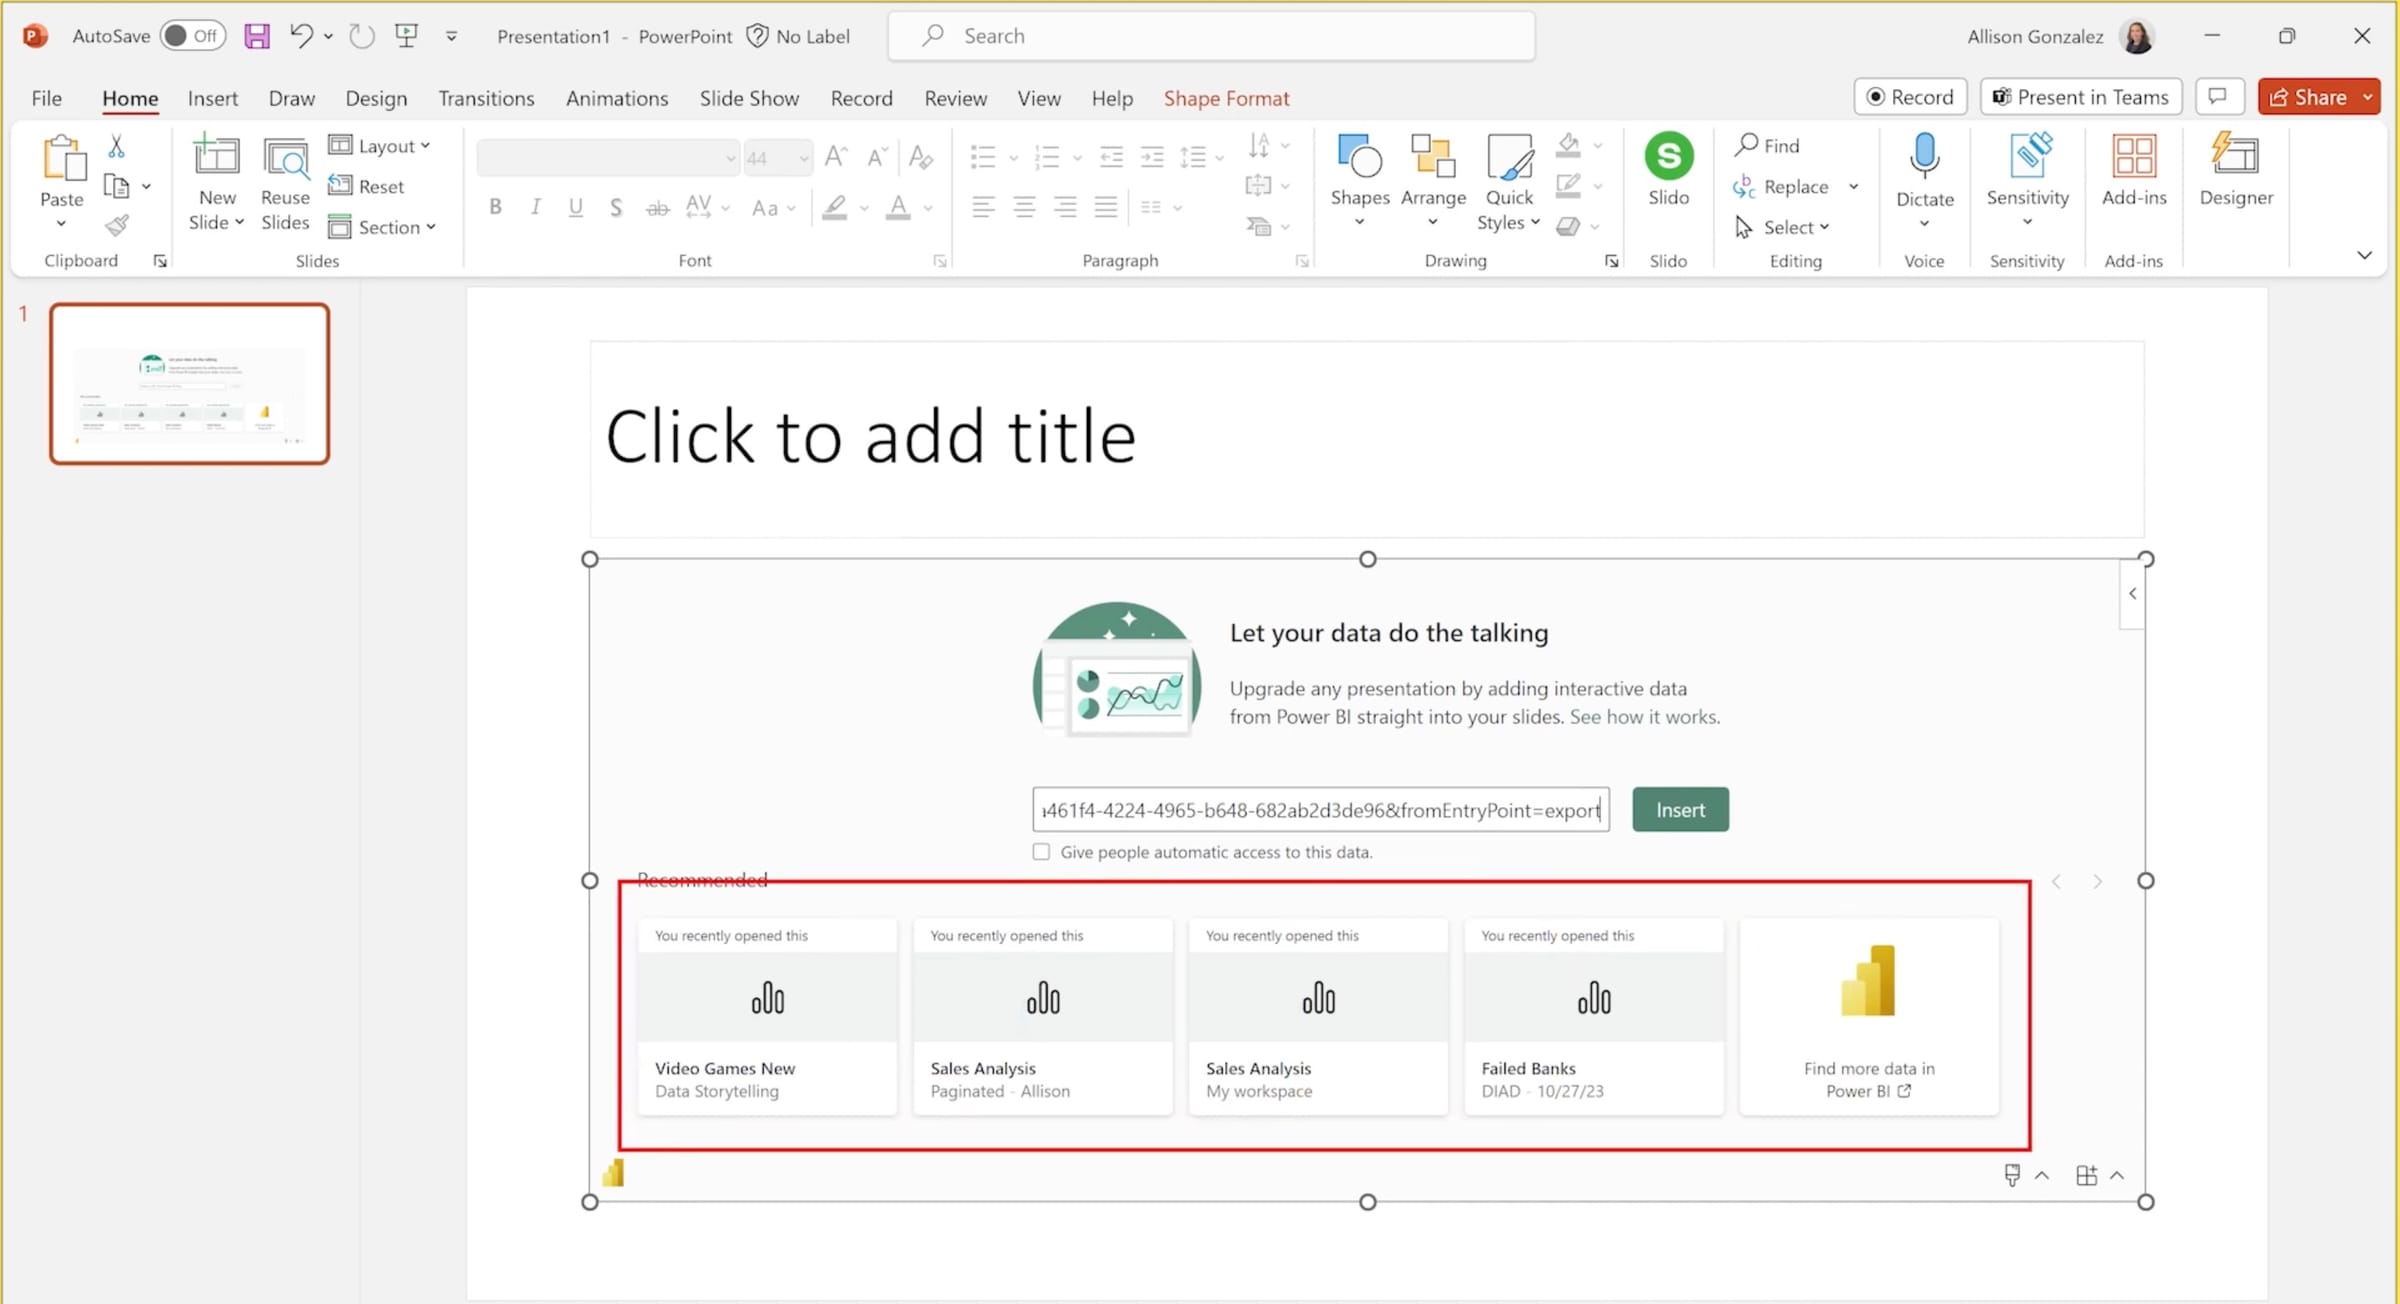Open the Transitions ribbon tab

pos(486,98)
